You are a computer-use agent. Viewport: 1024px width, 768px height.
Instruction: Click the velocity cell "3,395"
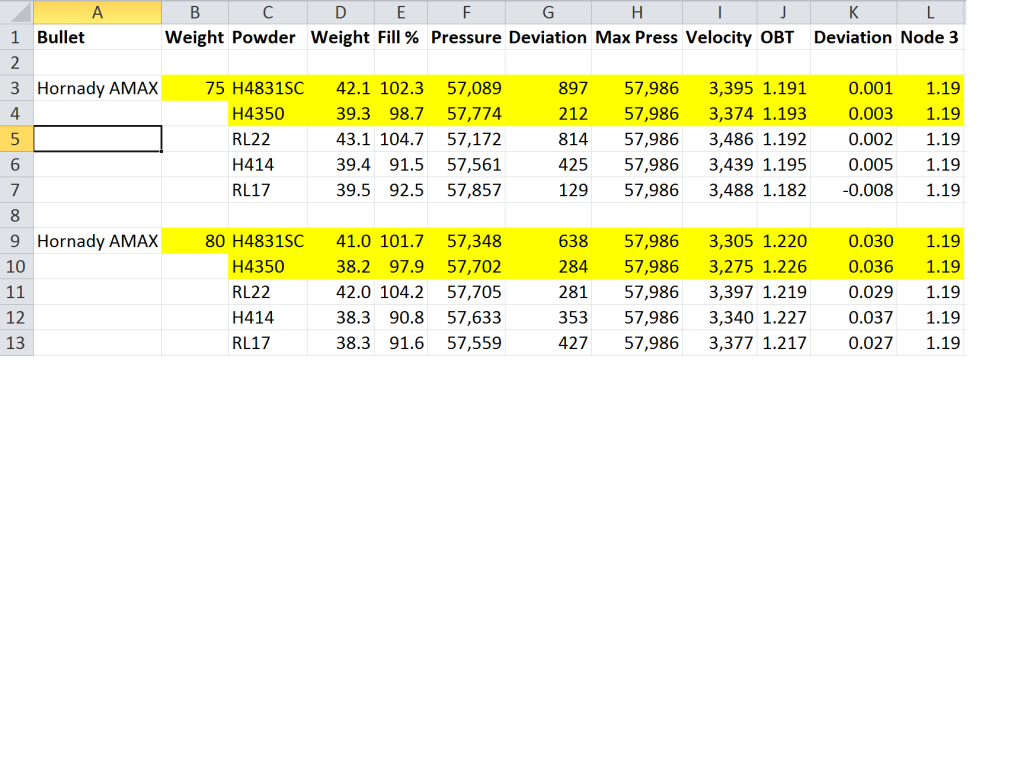[x=720, y=88]
